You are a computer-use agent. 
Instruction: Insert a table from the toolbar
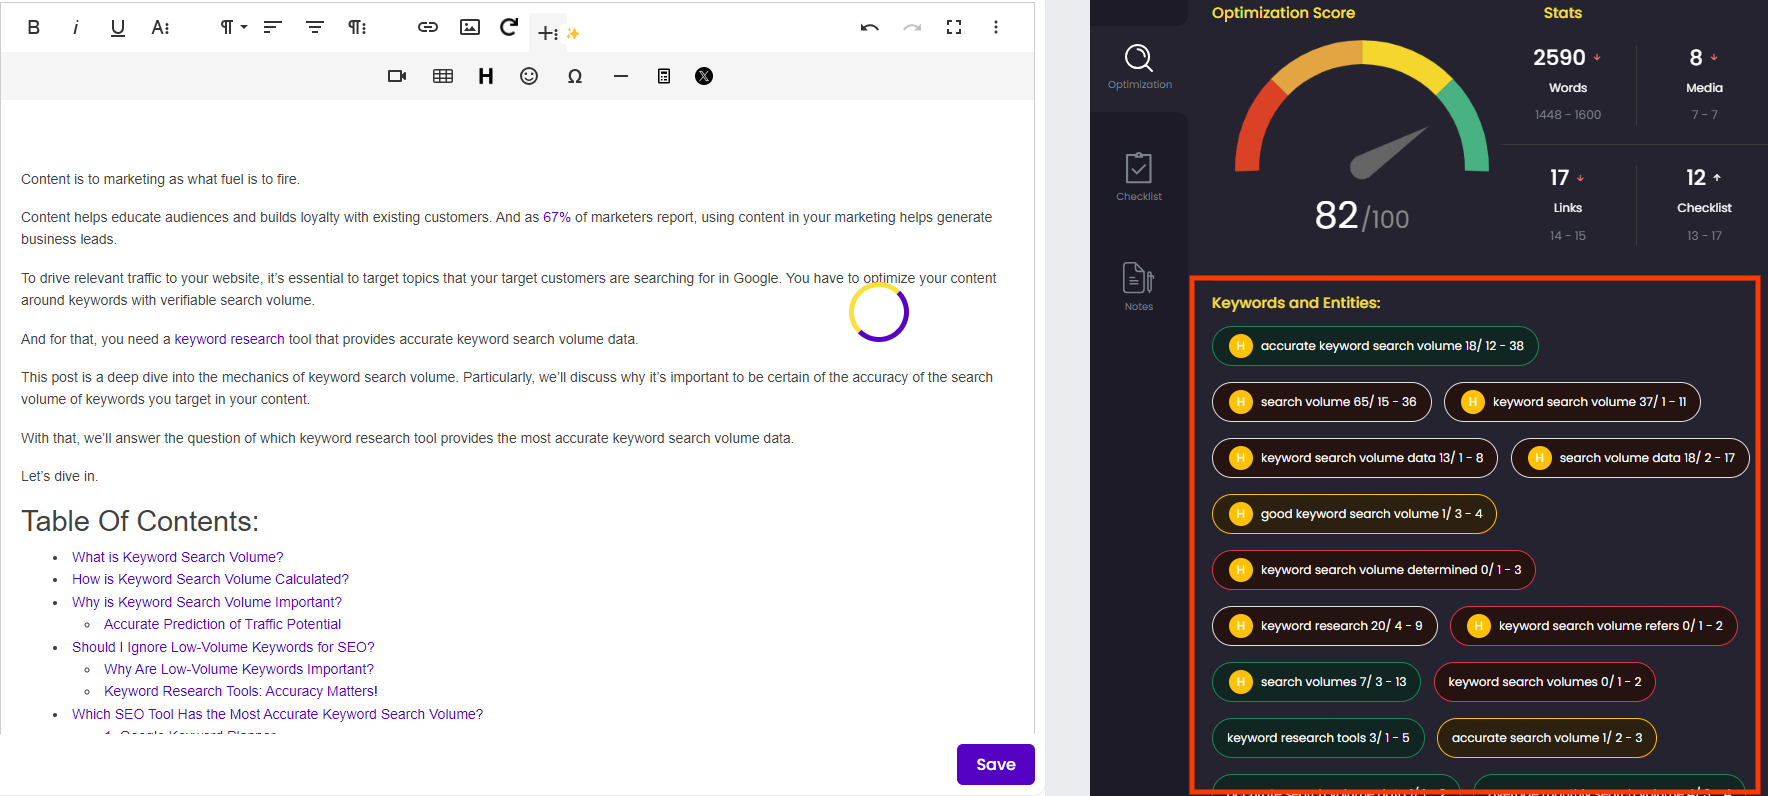coord(443,76)
